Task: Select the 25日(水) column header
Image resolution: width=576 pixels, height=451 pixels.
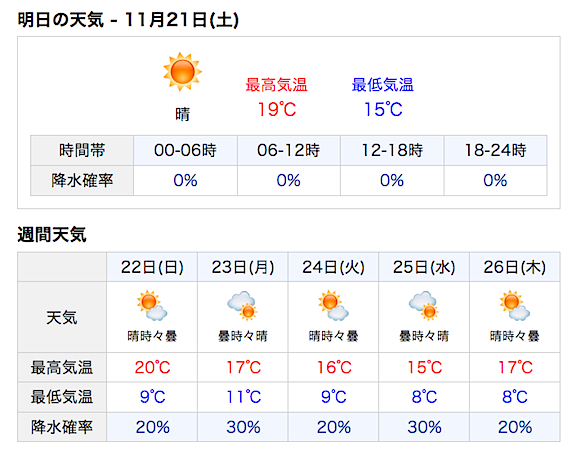Action: click(424, 267)
